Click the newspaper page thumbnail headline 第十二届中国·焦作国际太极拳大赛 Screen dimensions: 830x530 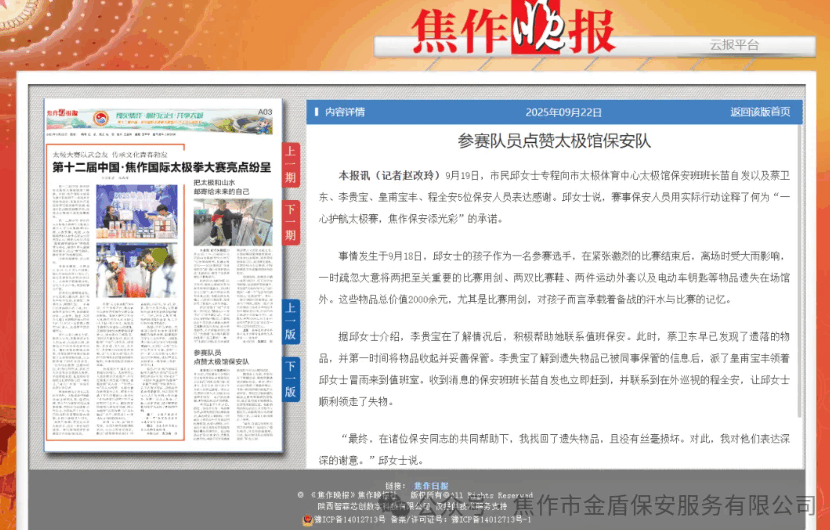(x=162, y=167)
